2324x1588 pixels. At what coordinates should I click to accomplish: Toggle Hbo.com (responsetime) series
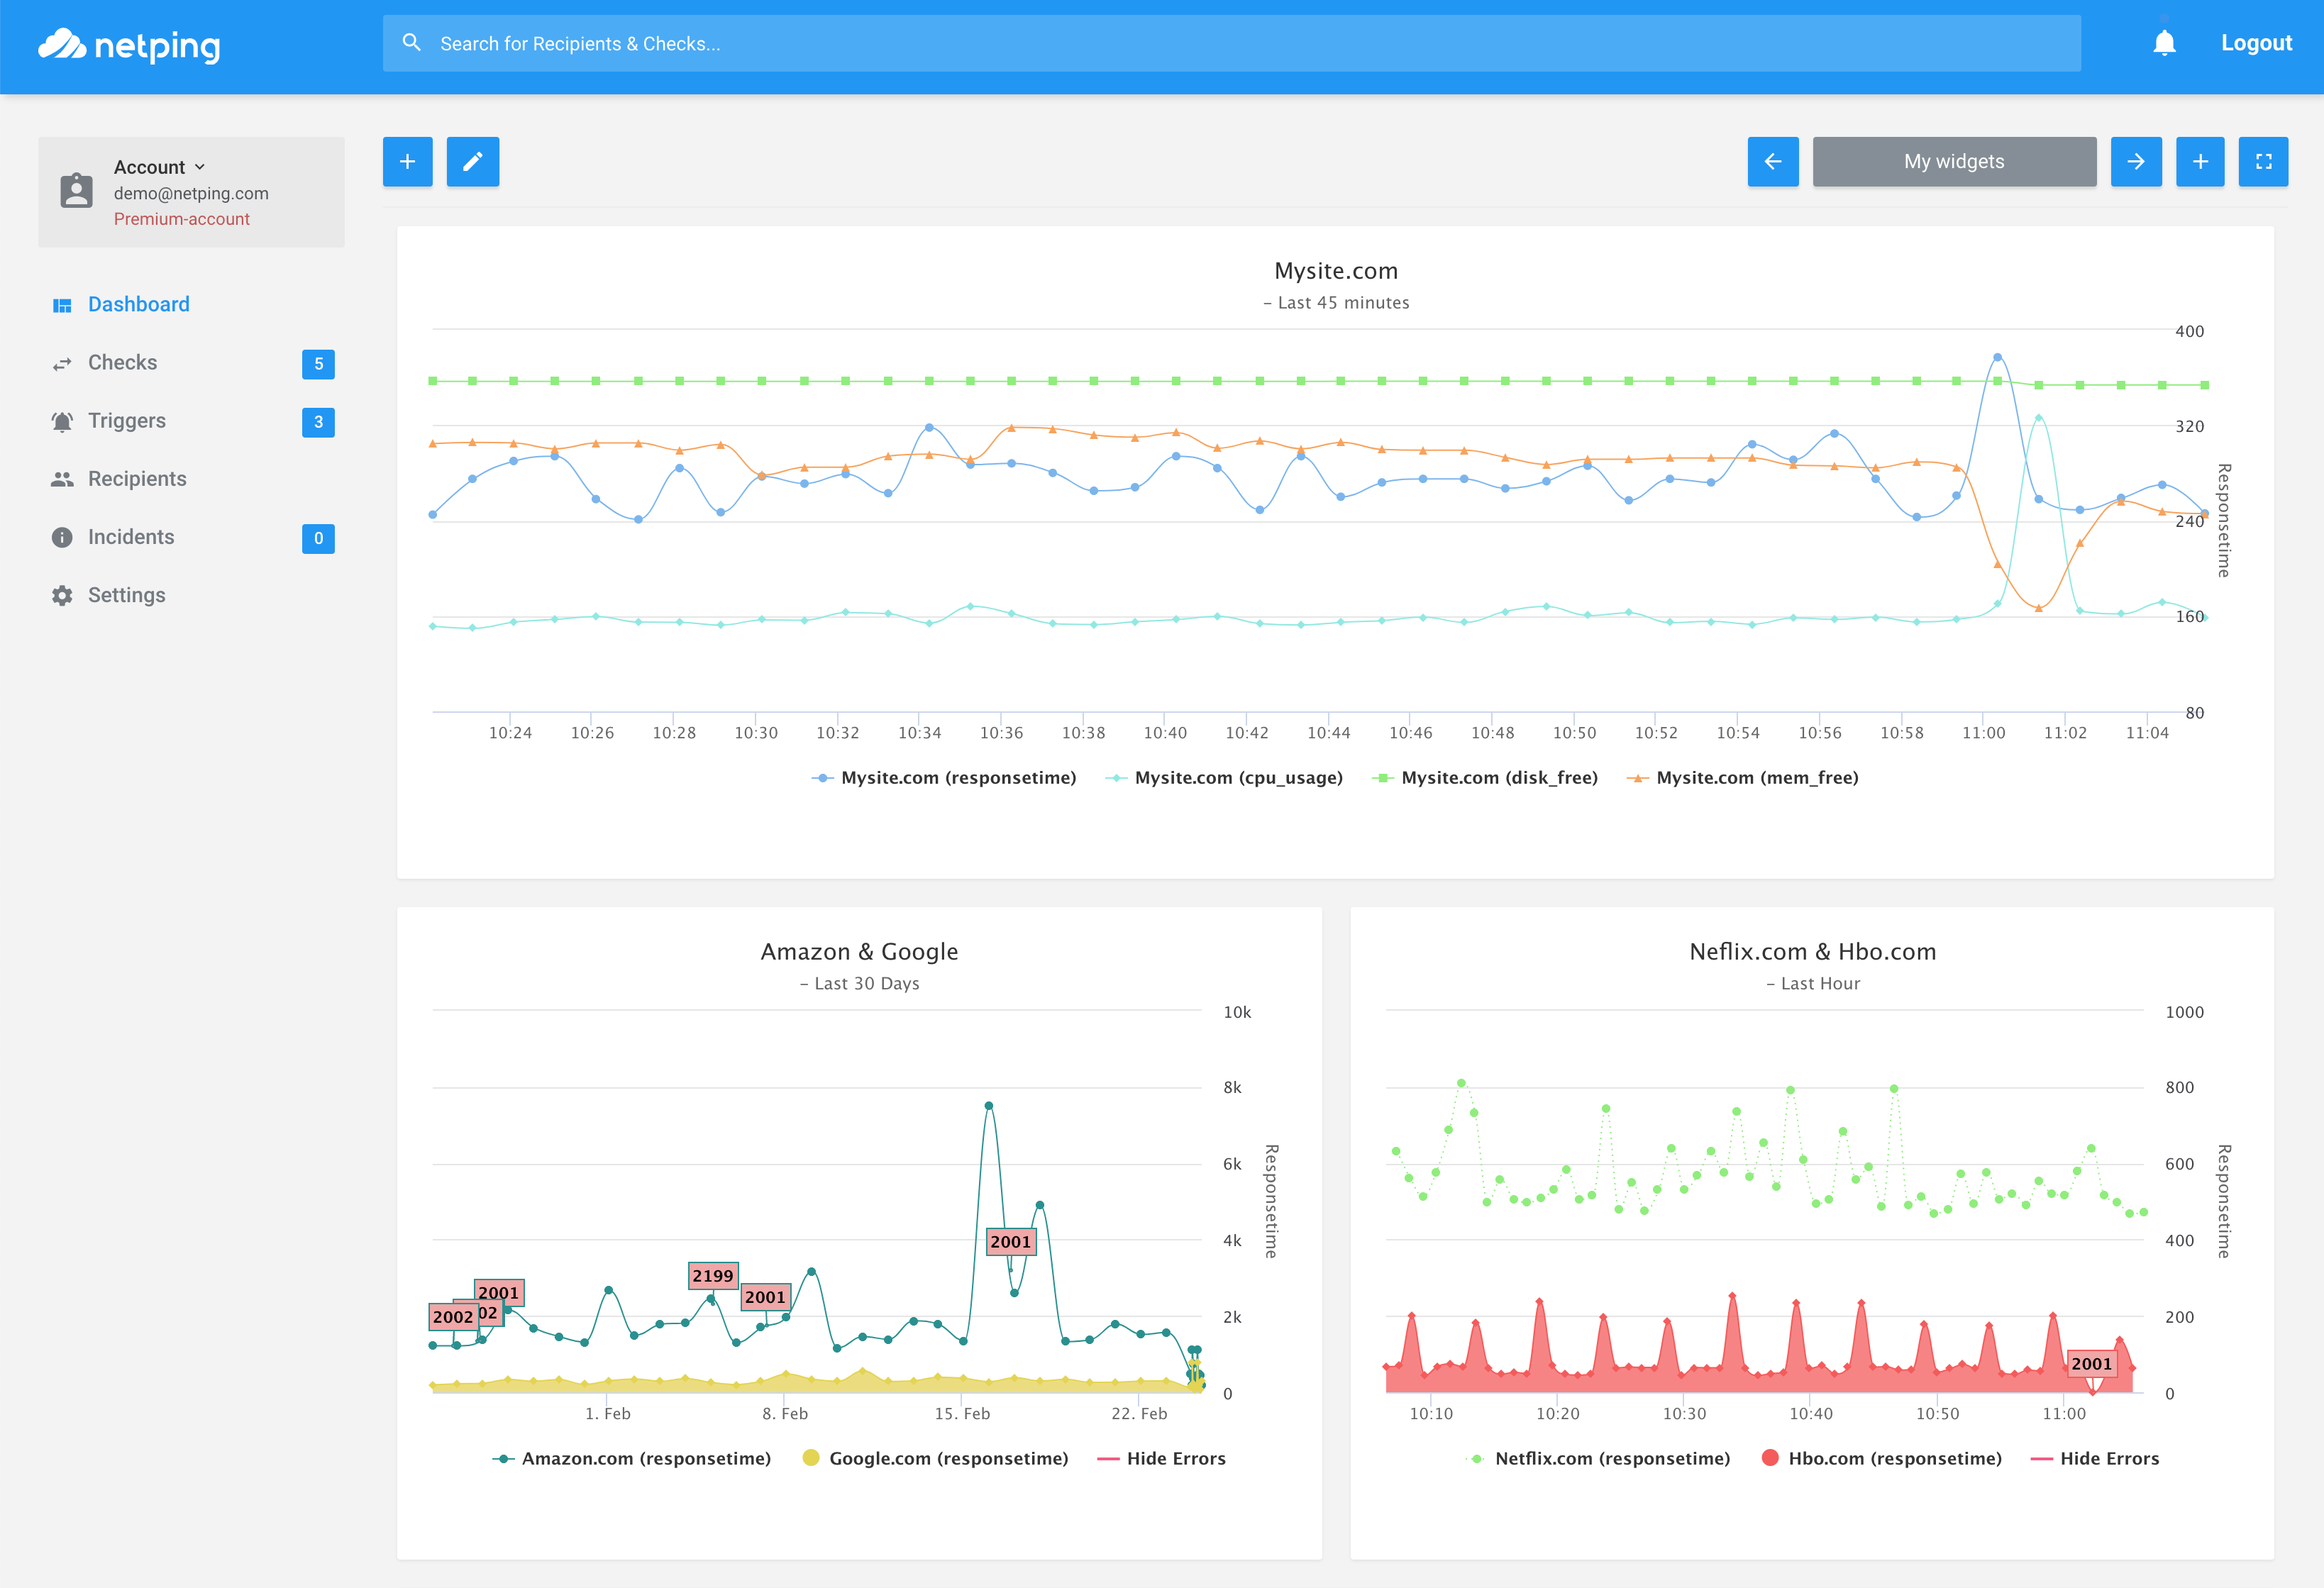point(1882,1458)
